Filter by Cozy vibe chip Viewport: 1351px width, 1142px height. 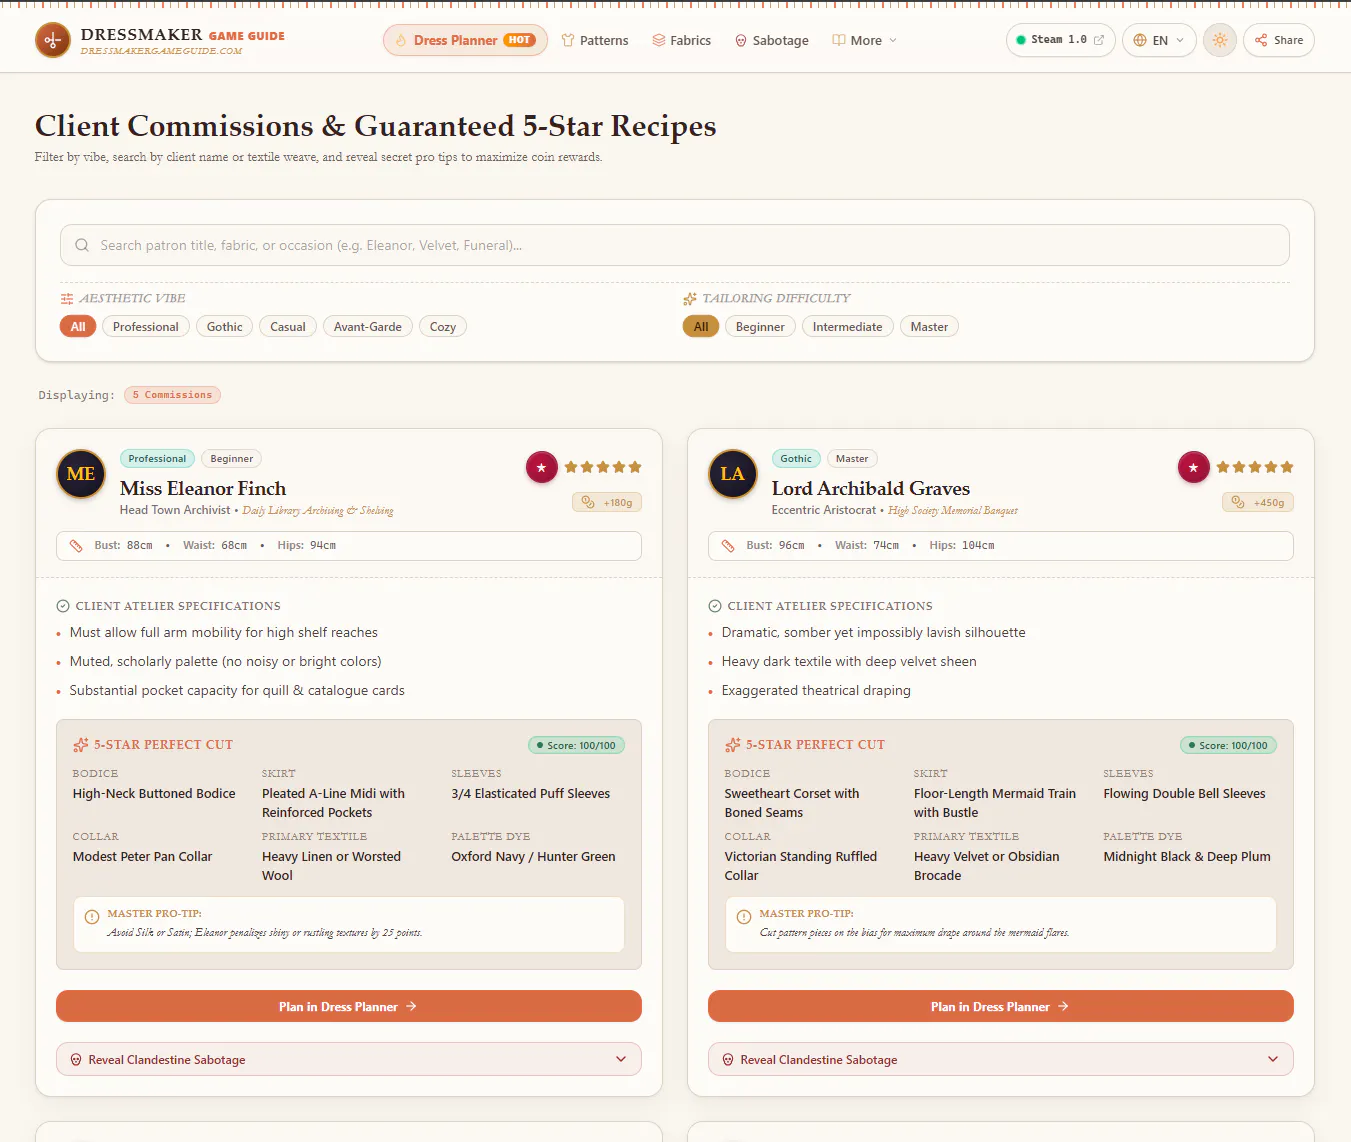[x=443, y=327]
